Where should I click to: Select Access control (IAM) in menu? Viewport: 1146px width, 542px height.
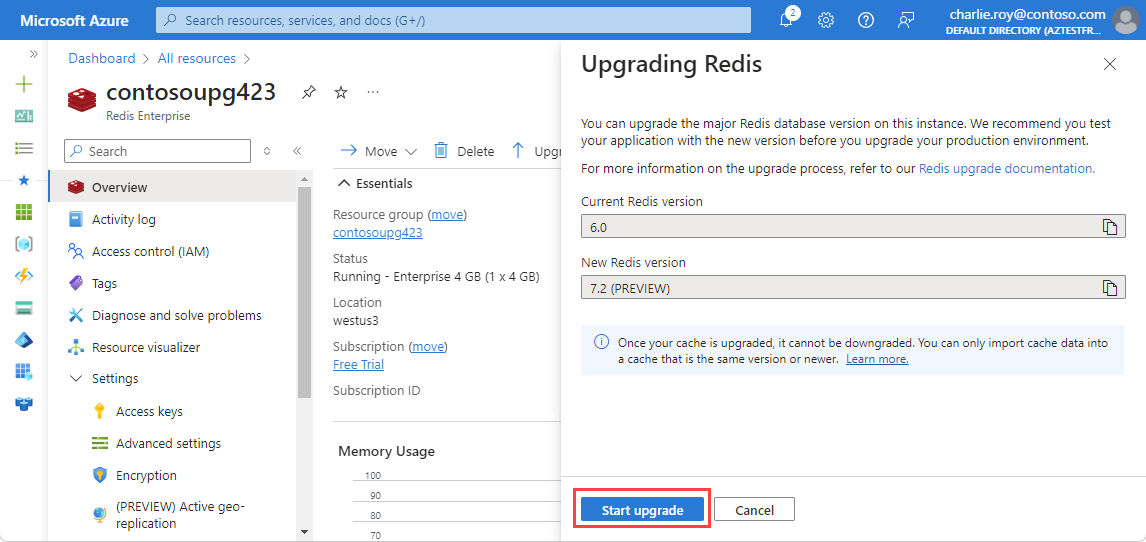click(150, 251)
